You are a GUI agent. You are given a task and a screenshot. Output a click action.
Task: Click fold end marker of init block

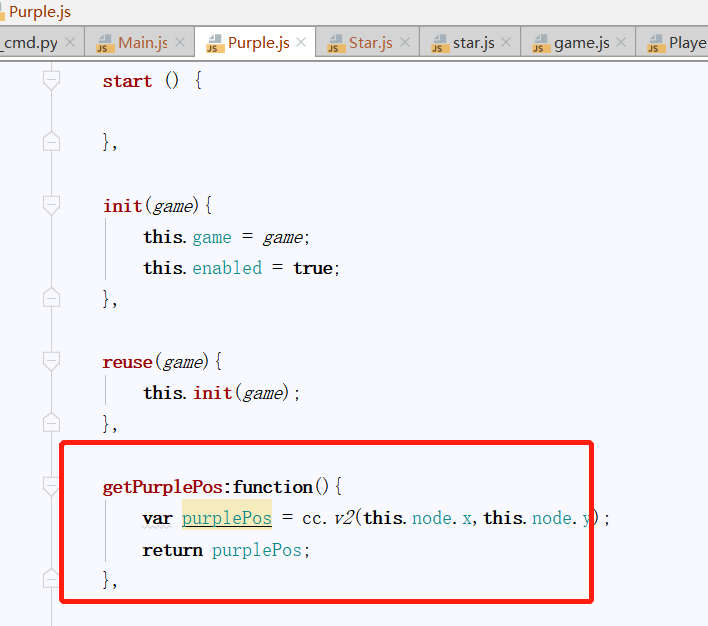[x=51, y=297]
